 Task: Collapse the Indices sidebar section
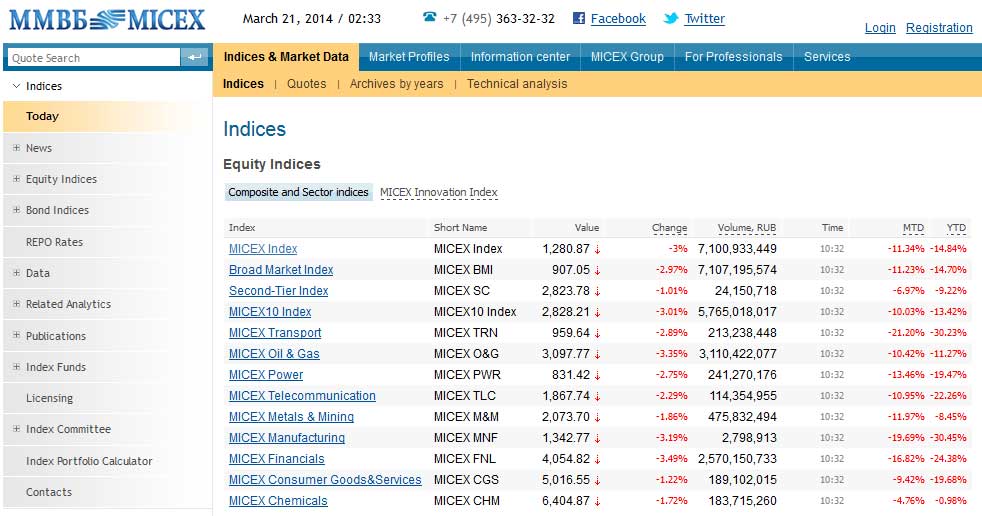coord(16,86)
